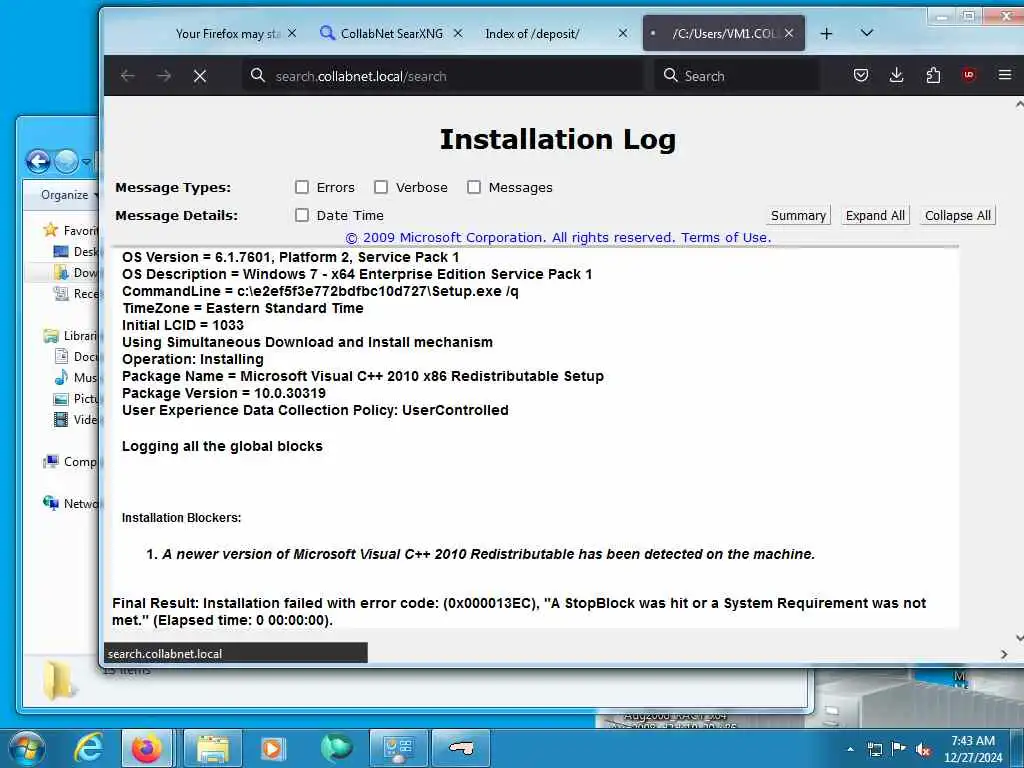Enable the Verbose message type checkbox
The image size is (1024, 768).
(x=381, y=187)
